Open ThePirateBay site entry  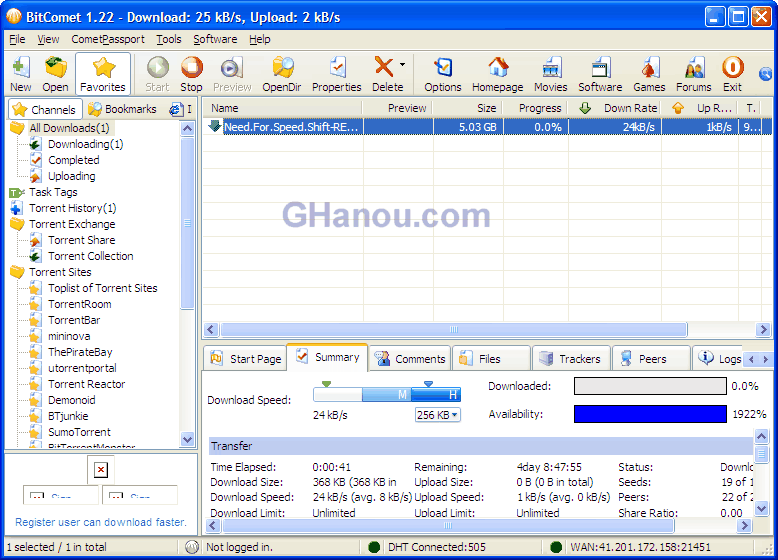[x=80, y=352]
